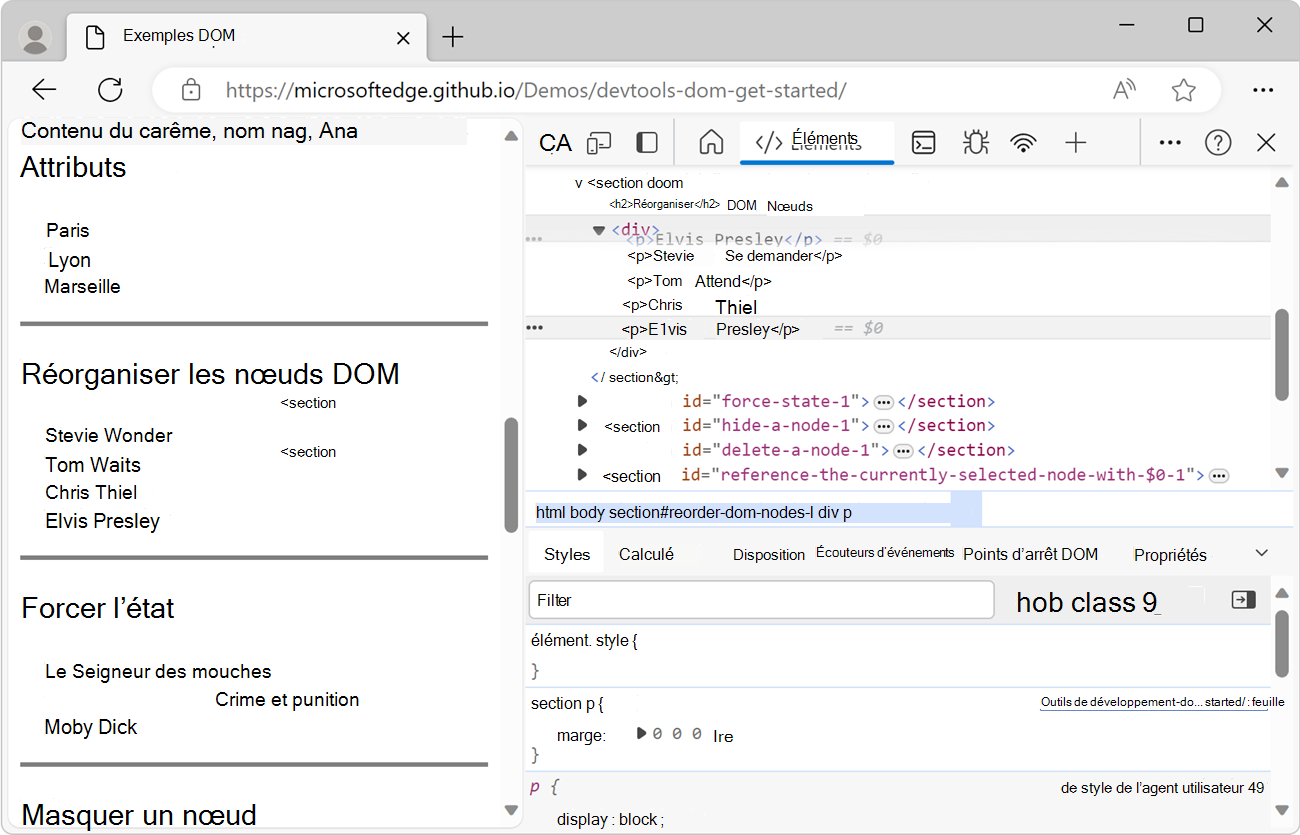Open the Network tool wifi icon
This screenshot has width=1300, height=835.
[x=1023, y=143]
